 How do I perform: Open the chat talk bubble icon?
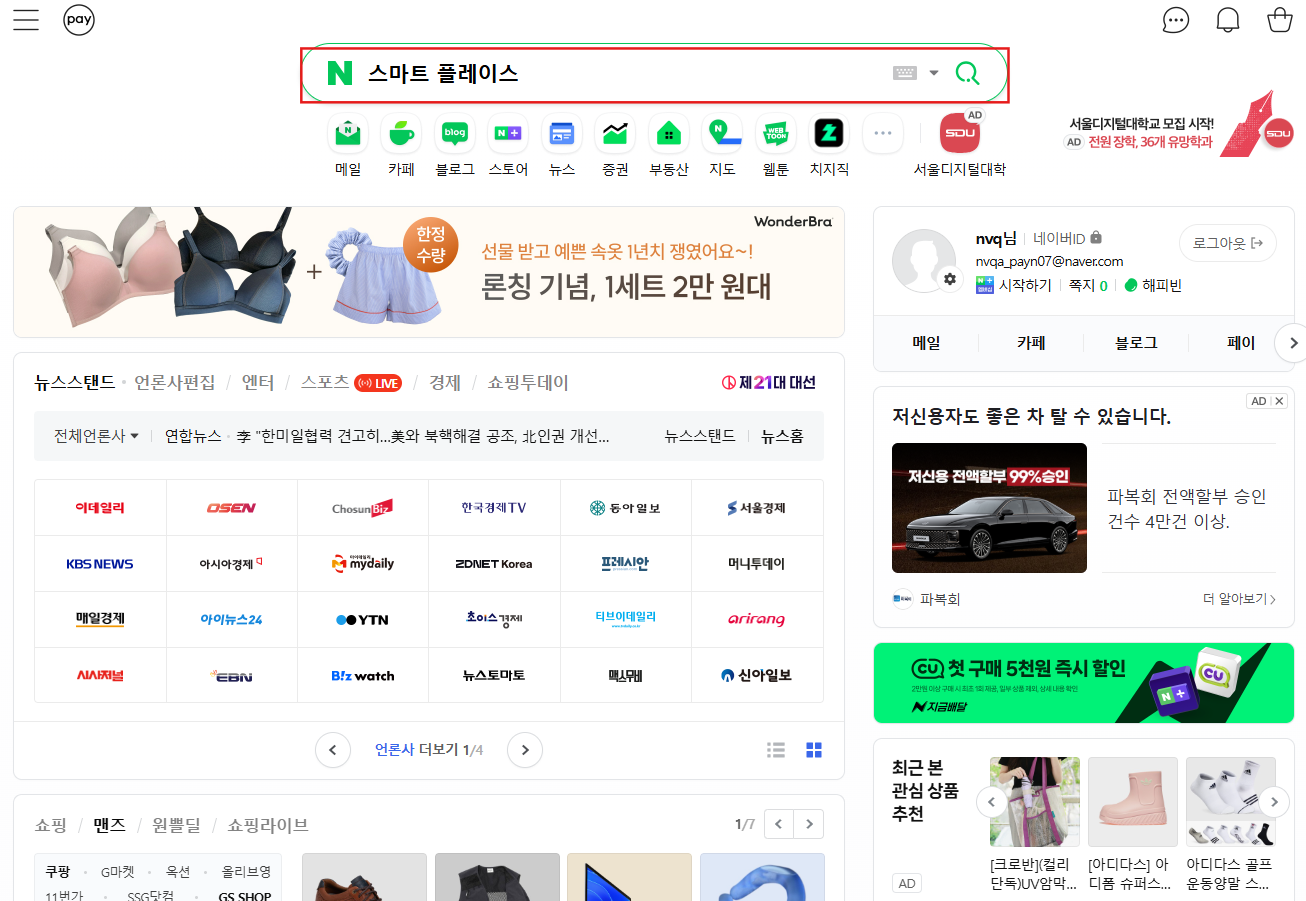pos(1177,20)
